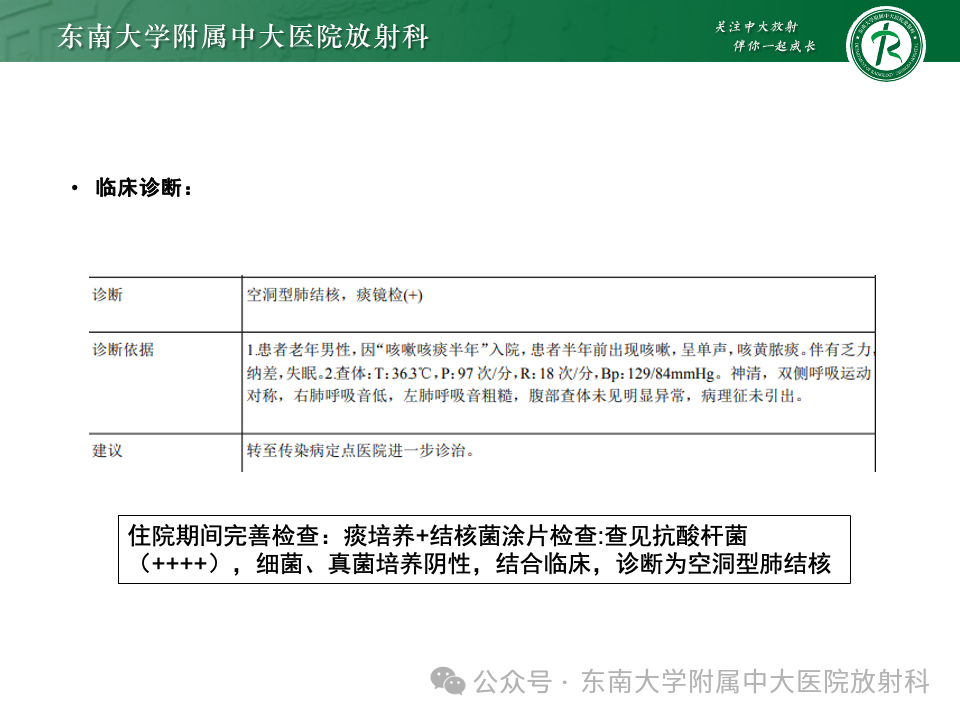960x720 pixels.
Task: Click the boxed line starting (++++),细菌
Action: pos(484,564)
